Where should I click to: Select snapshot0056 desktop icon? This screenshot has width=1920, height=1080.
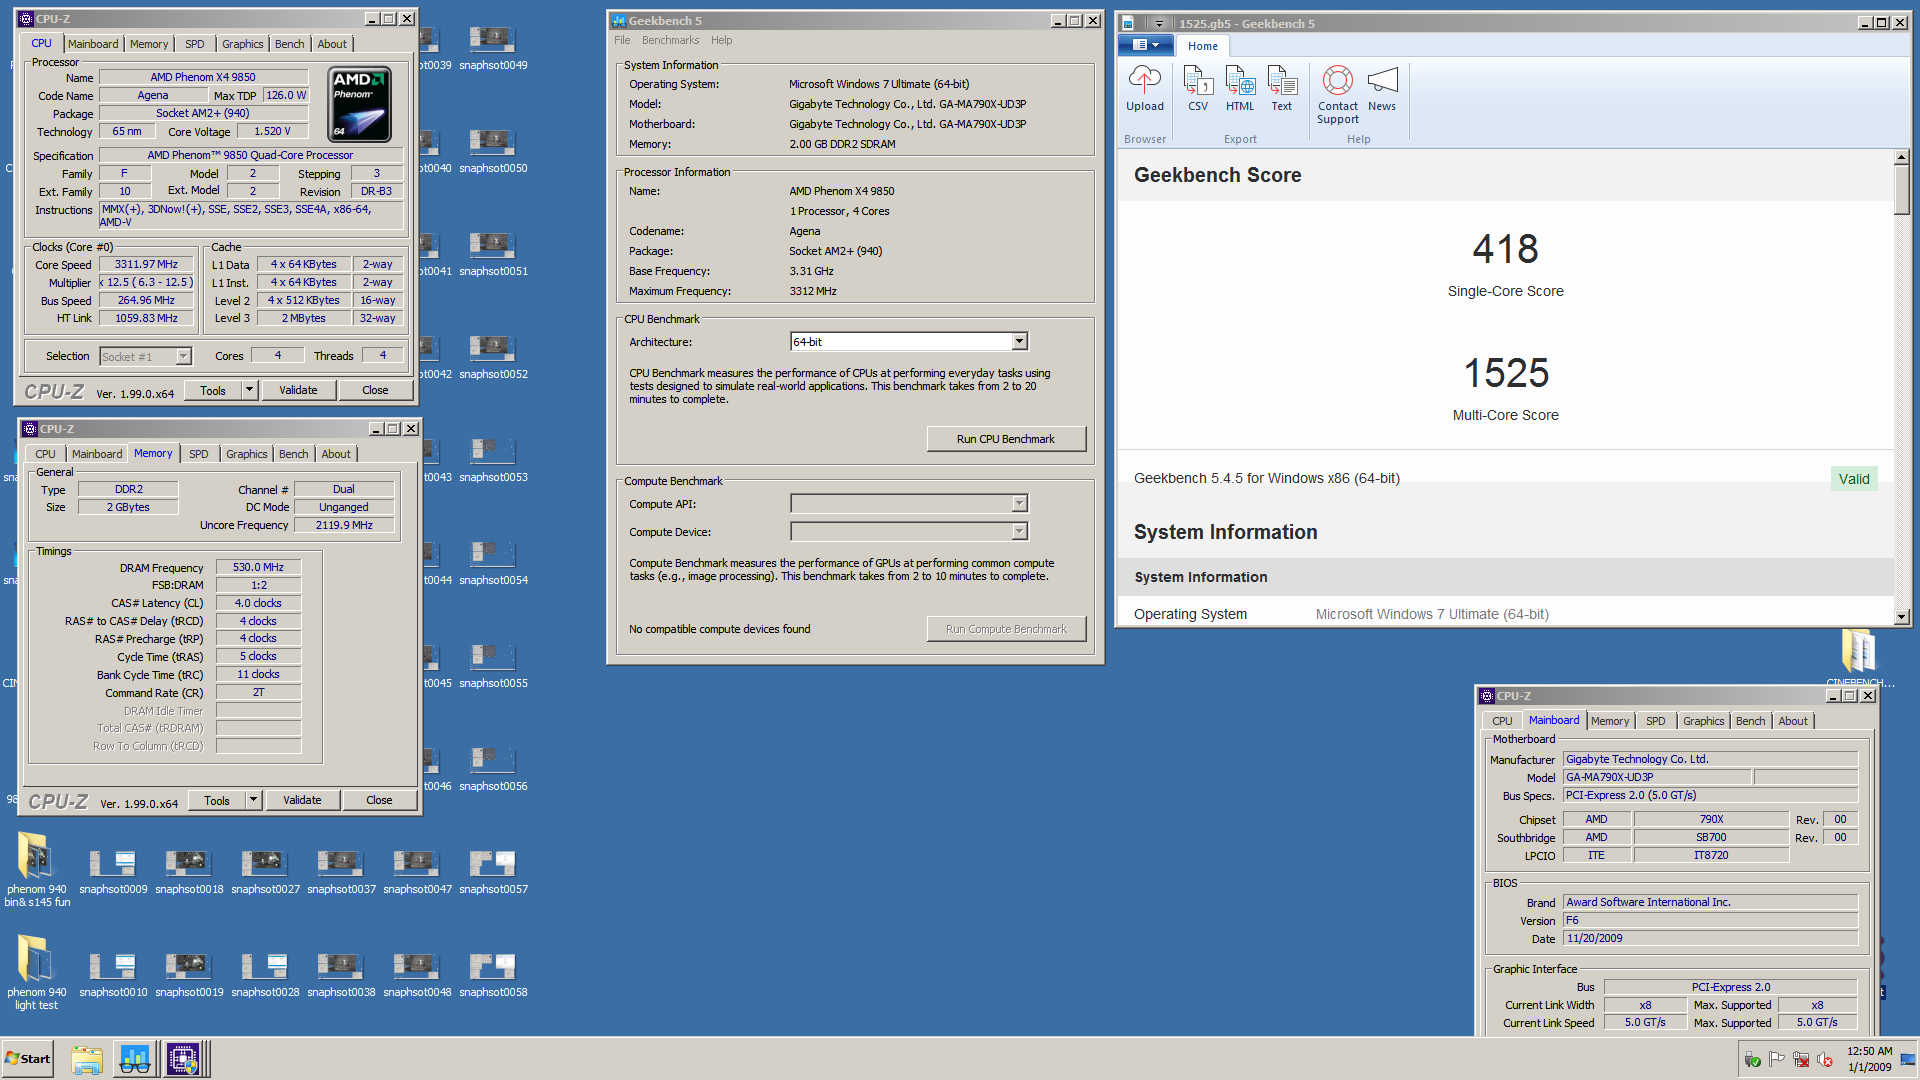[493, 769]
